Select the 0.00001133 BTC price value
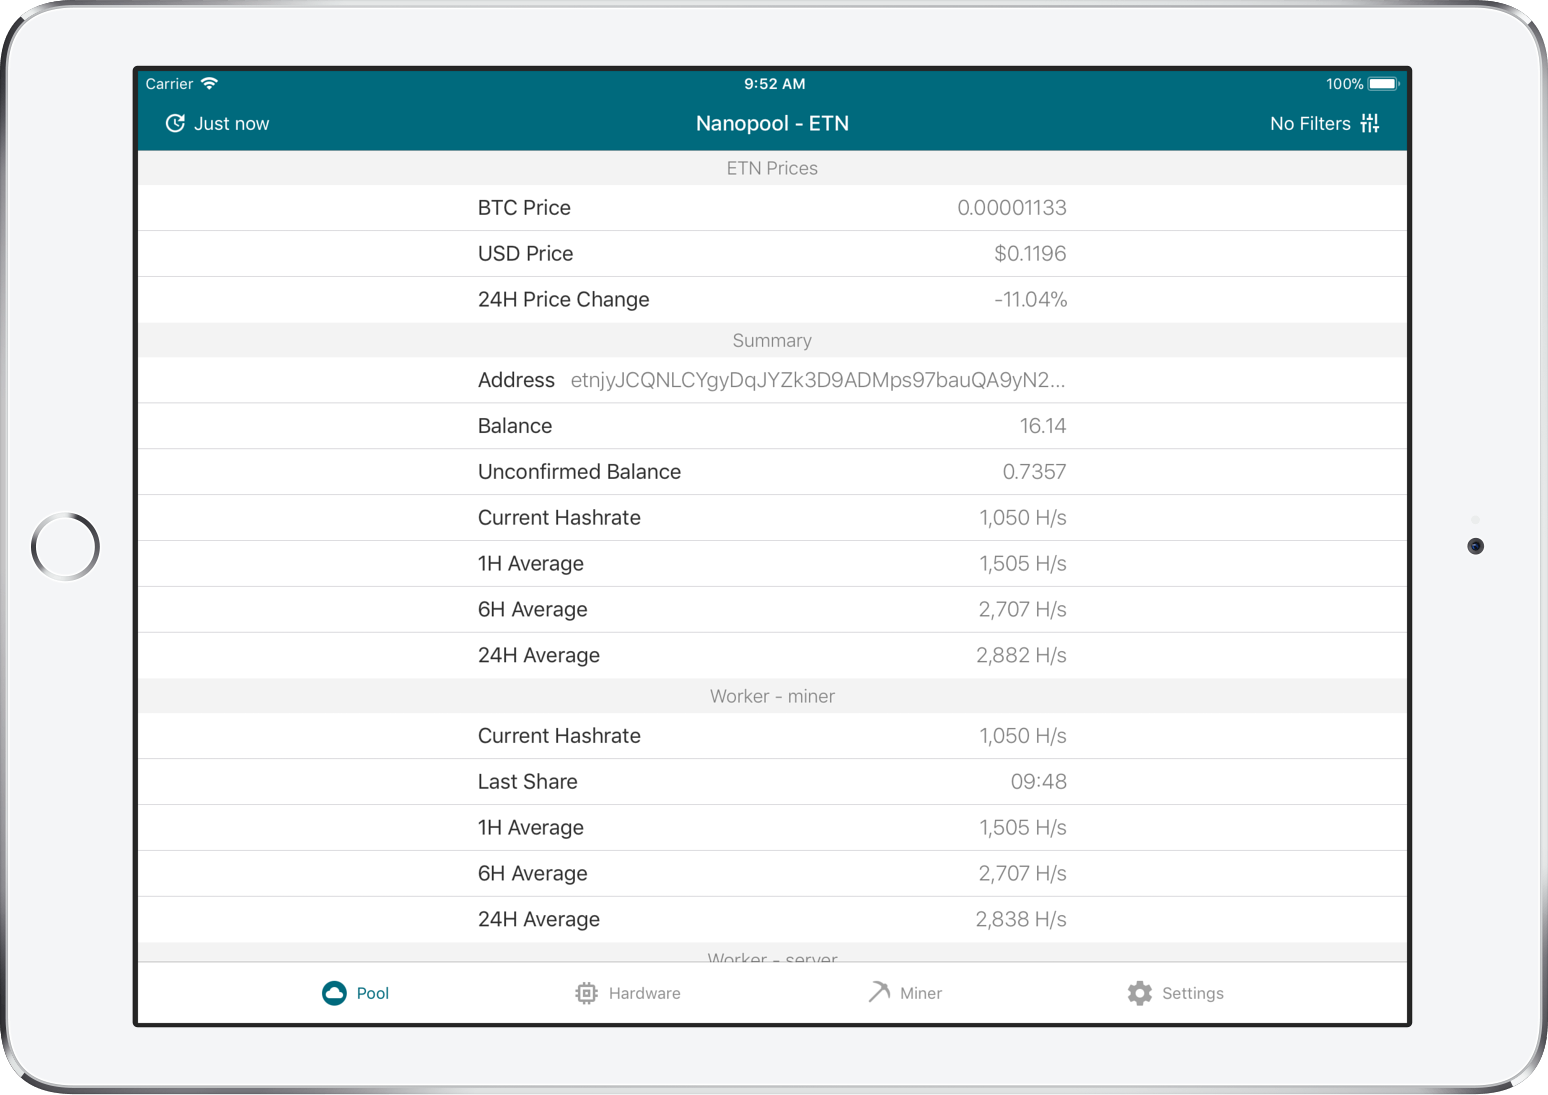 (x=1012, y=208)
